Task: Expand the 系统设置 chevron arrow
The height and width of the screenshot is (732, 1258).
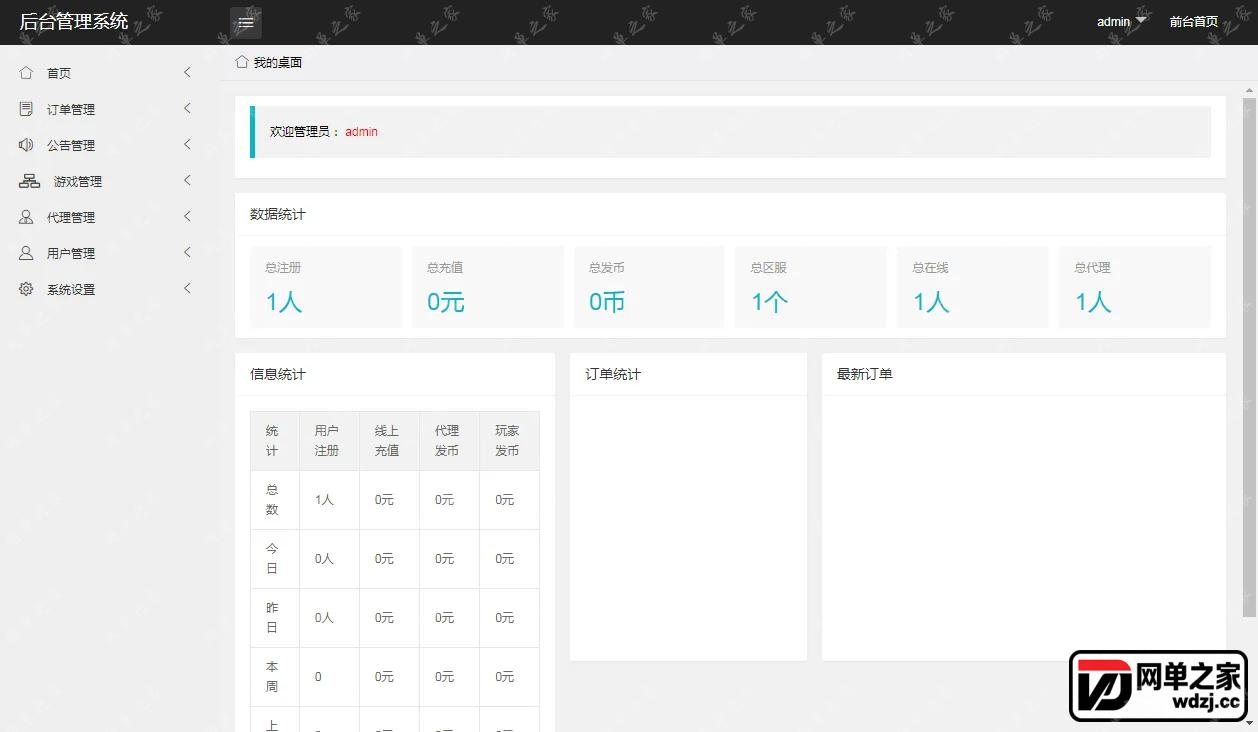Action: pyautogui.click(x=187, y=288)
